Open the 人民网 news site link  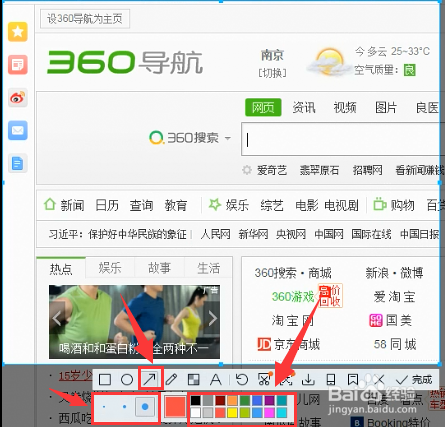(215, 234)
